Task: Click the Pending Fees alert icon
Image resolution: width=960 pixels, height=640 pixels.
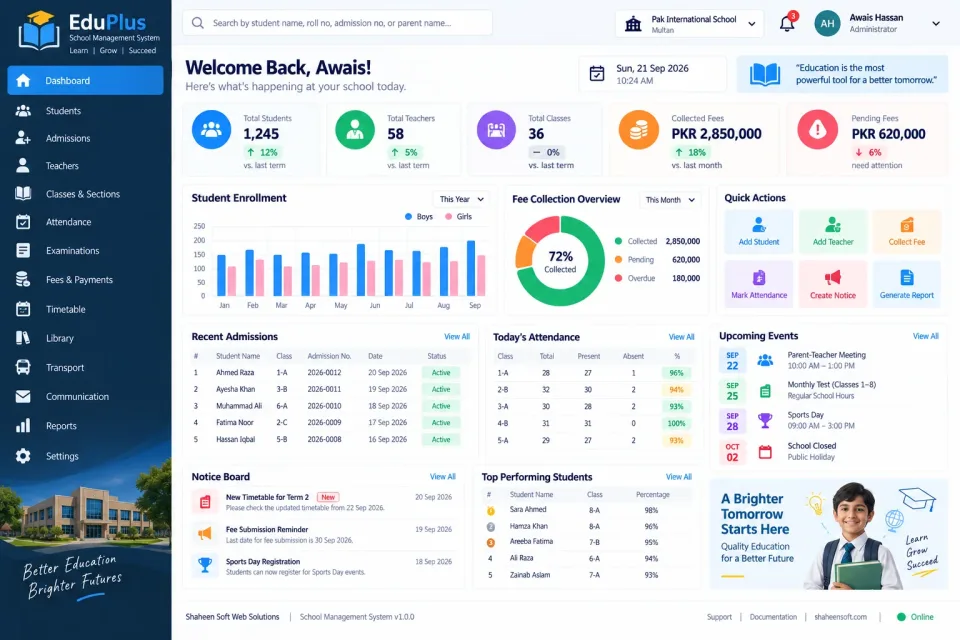Action: (x=817, y=130)
